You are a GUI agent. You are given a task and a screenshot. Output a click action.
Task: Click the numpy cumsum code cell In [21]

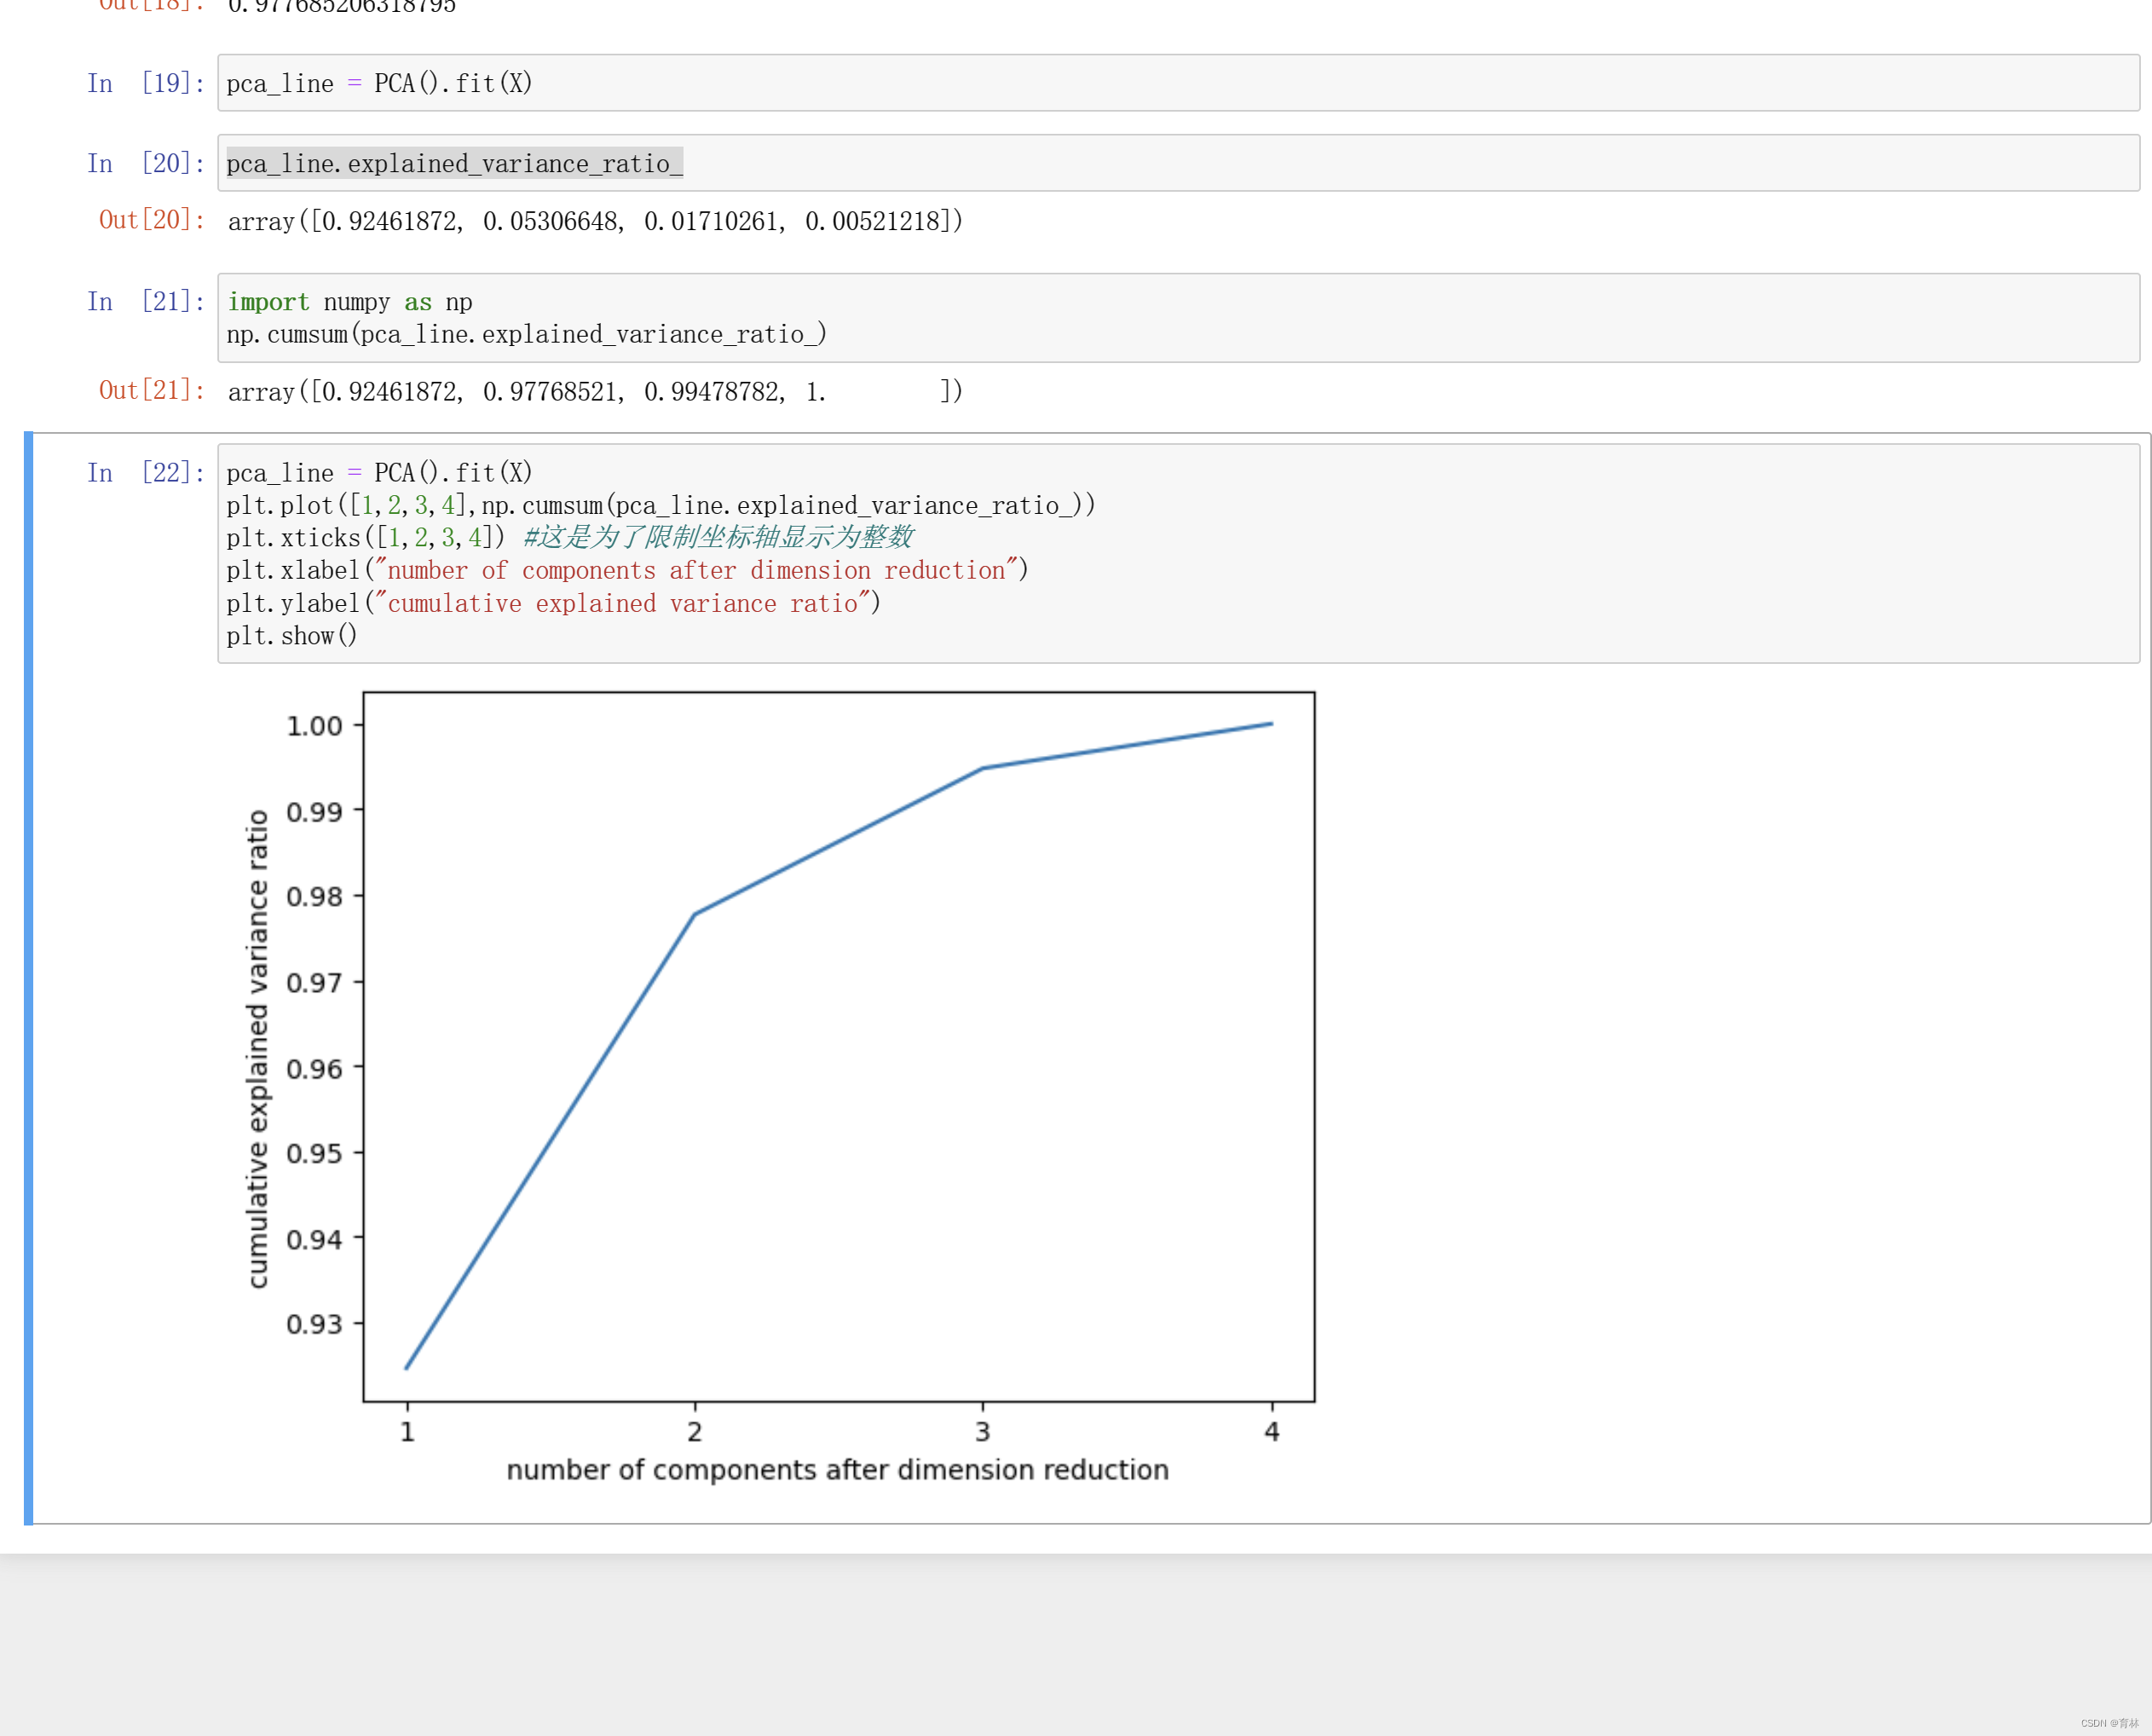point(1178,318)
